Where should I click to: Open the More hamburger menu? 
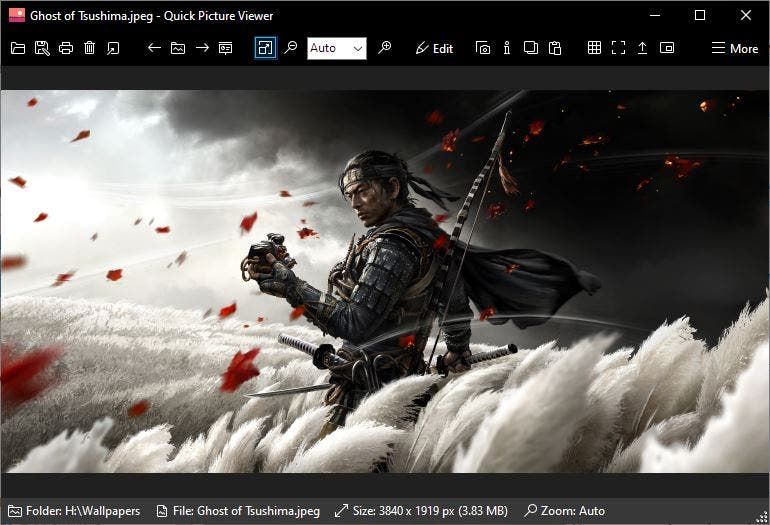point(735,48)
